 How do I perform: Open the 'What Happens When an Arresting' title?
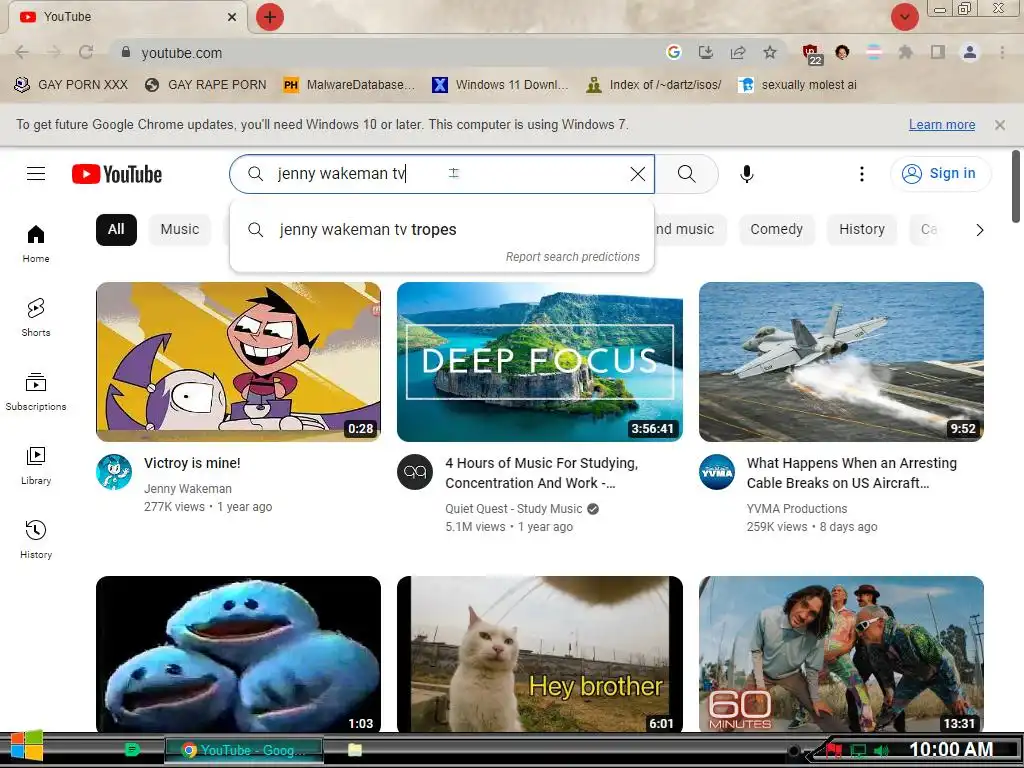pyautogui.click(x=852, y=473)
